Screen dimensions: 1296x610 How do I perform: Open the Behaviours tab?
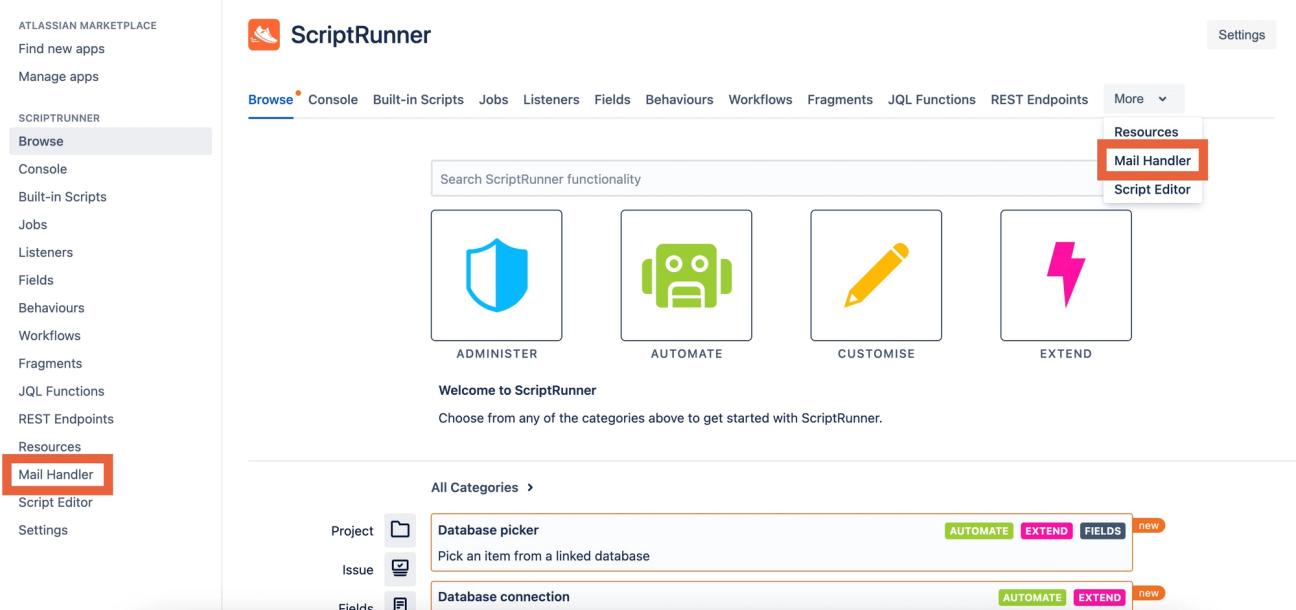[679, 99]
